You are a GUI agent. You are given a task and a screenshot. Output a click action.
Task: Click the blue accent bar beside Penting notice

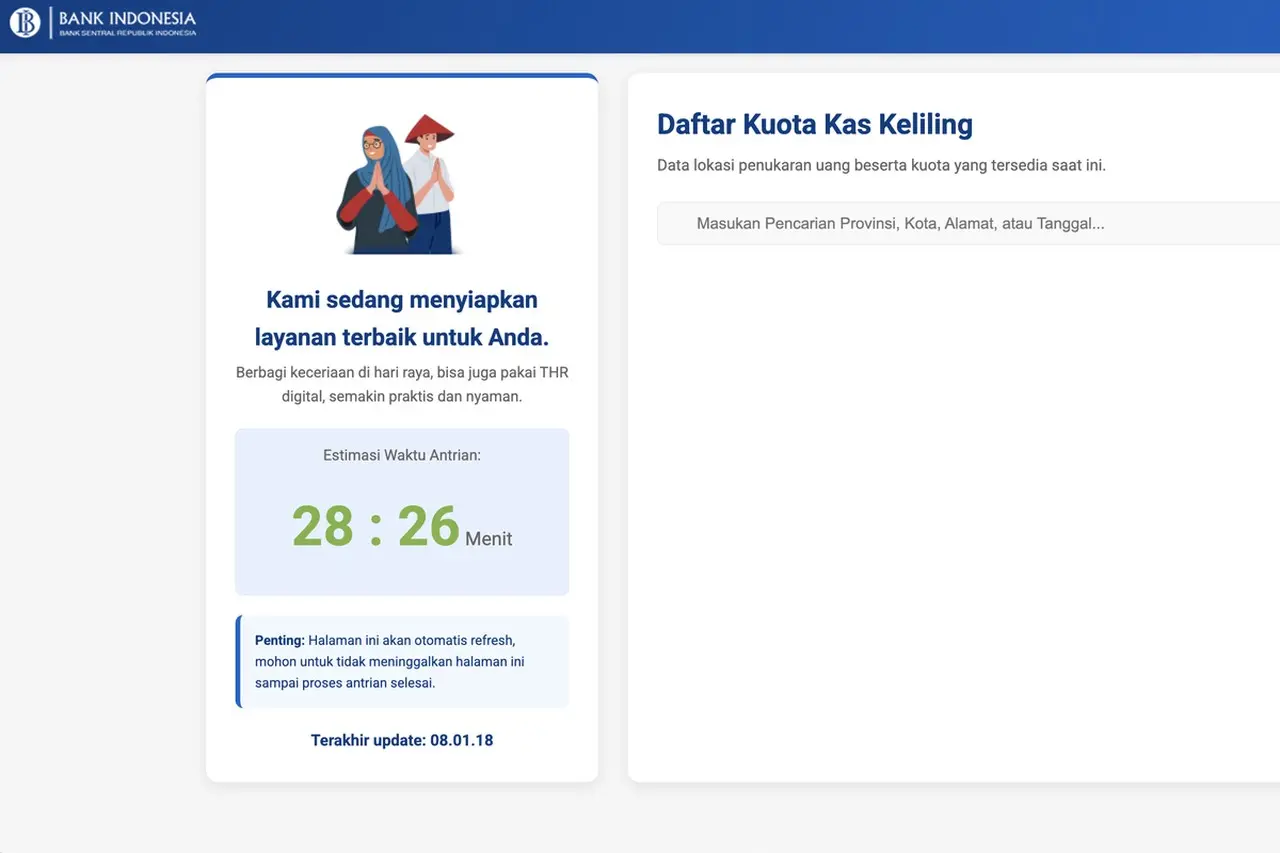click(238, 661)
